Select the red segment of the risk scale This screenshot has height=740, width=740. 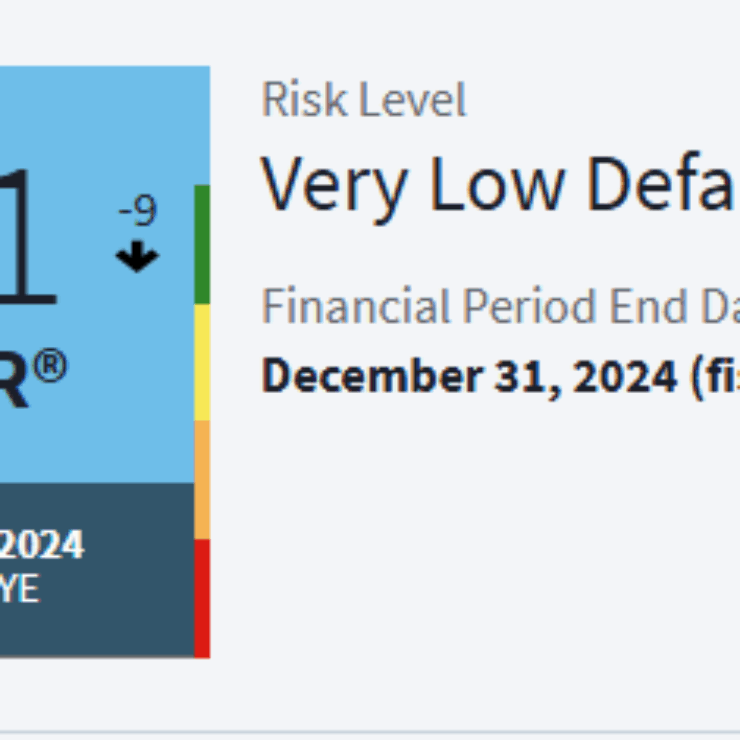point(202,597)
